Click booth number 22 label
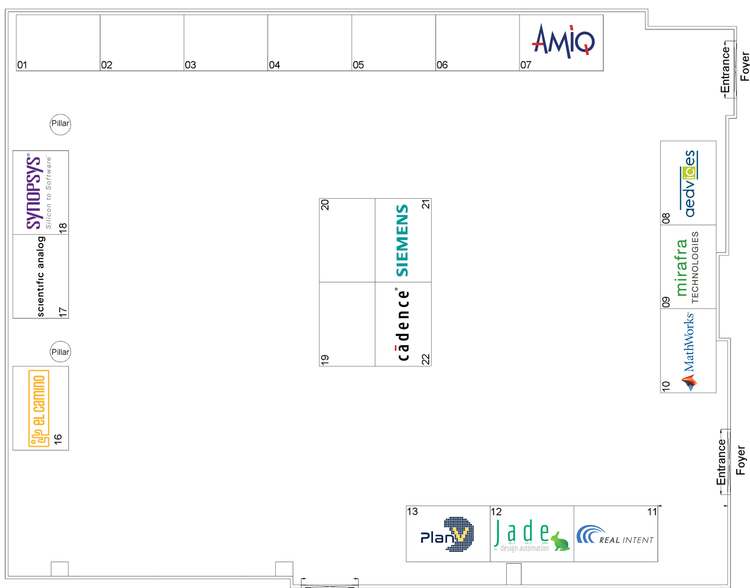The height and width of the screenshot is (588, 750). 426,359
